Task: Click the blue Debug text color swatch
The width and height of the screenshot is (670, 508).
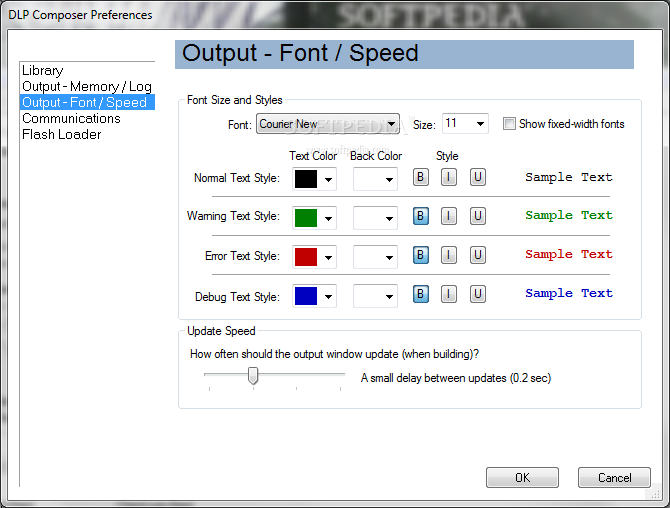Action: click(x=306, y=296)
